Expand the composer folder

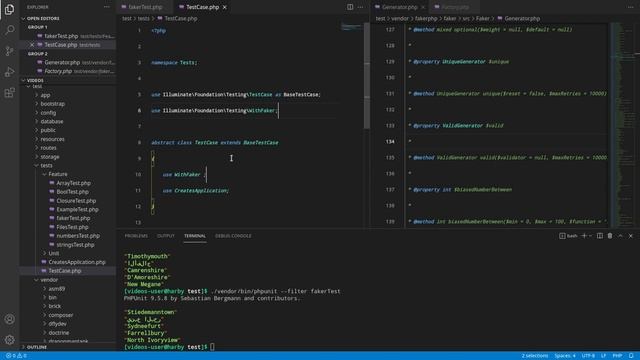(x=60, y=315)
